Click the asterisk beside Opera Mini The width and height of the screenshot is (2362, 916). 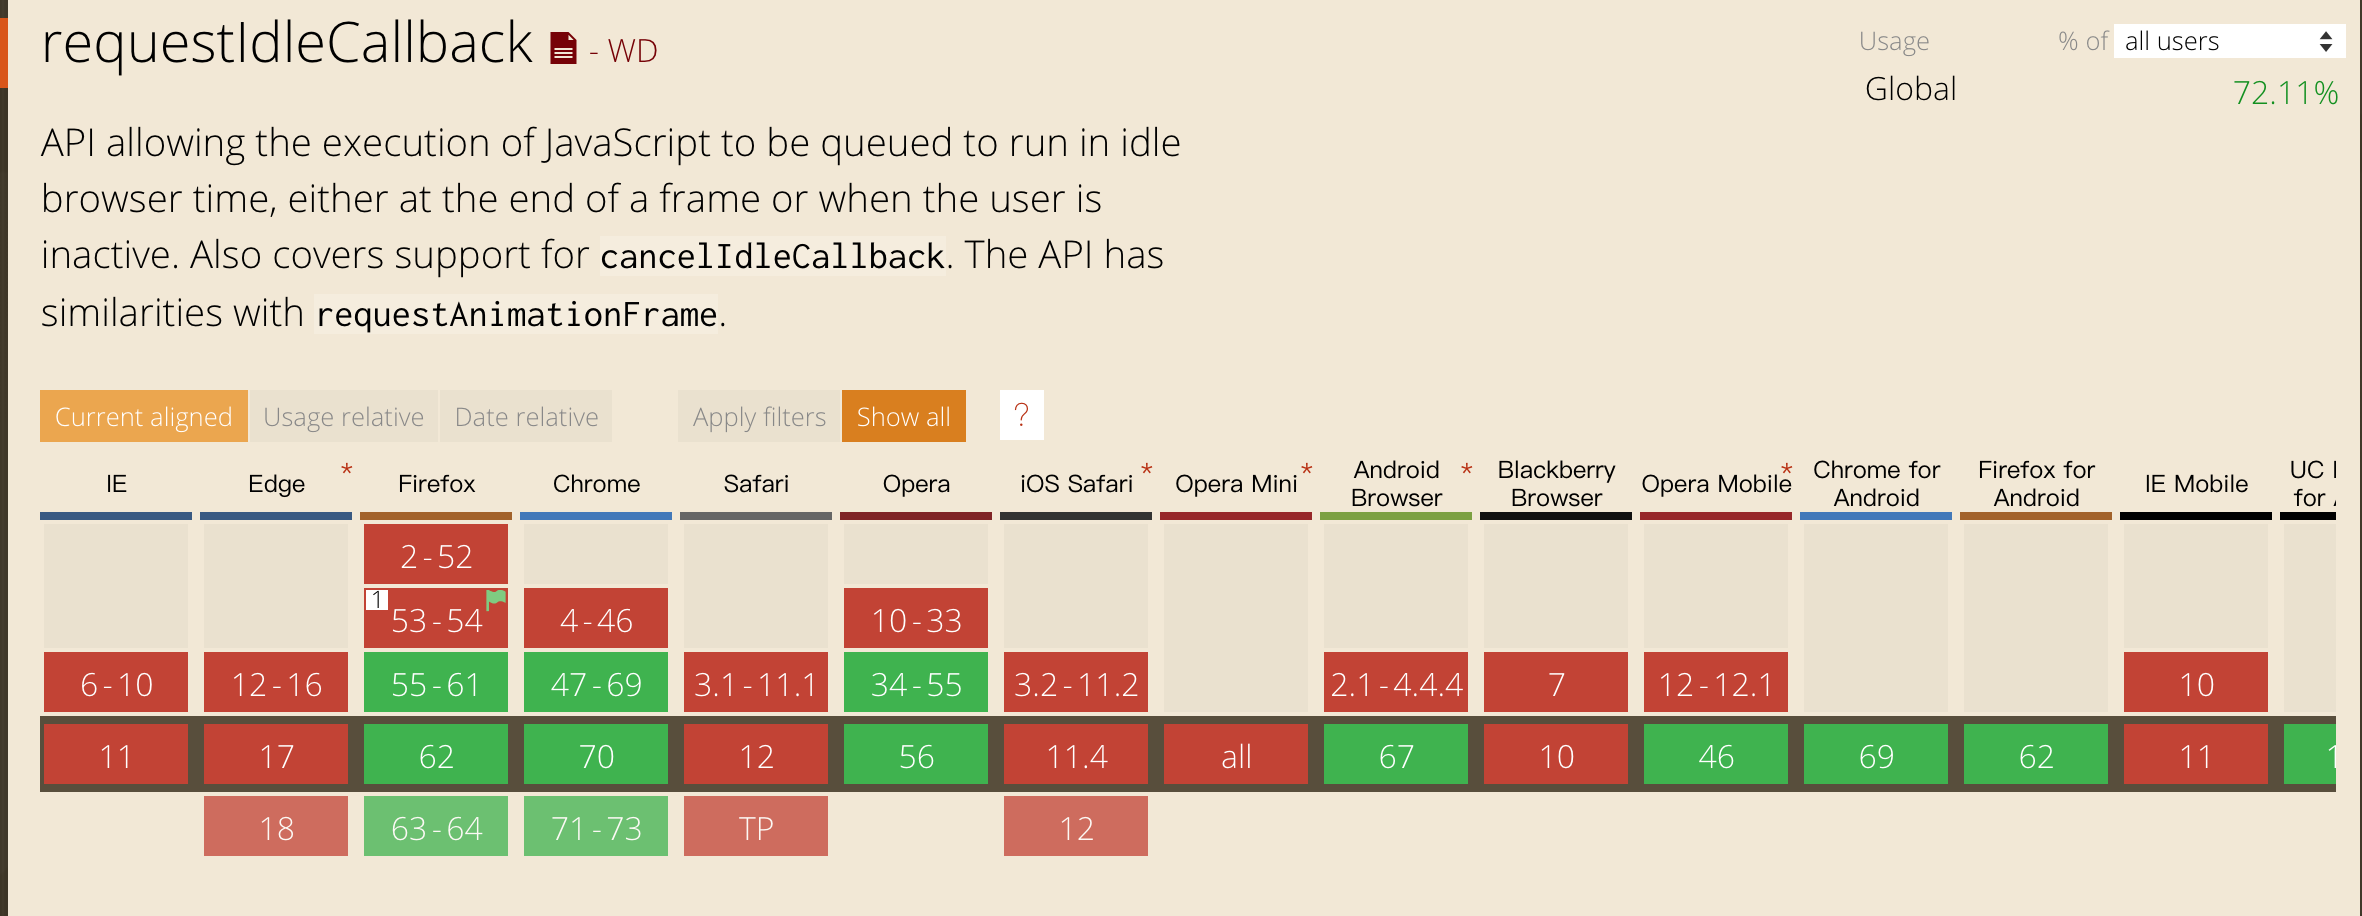1306,470
